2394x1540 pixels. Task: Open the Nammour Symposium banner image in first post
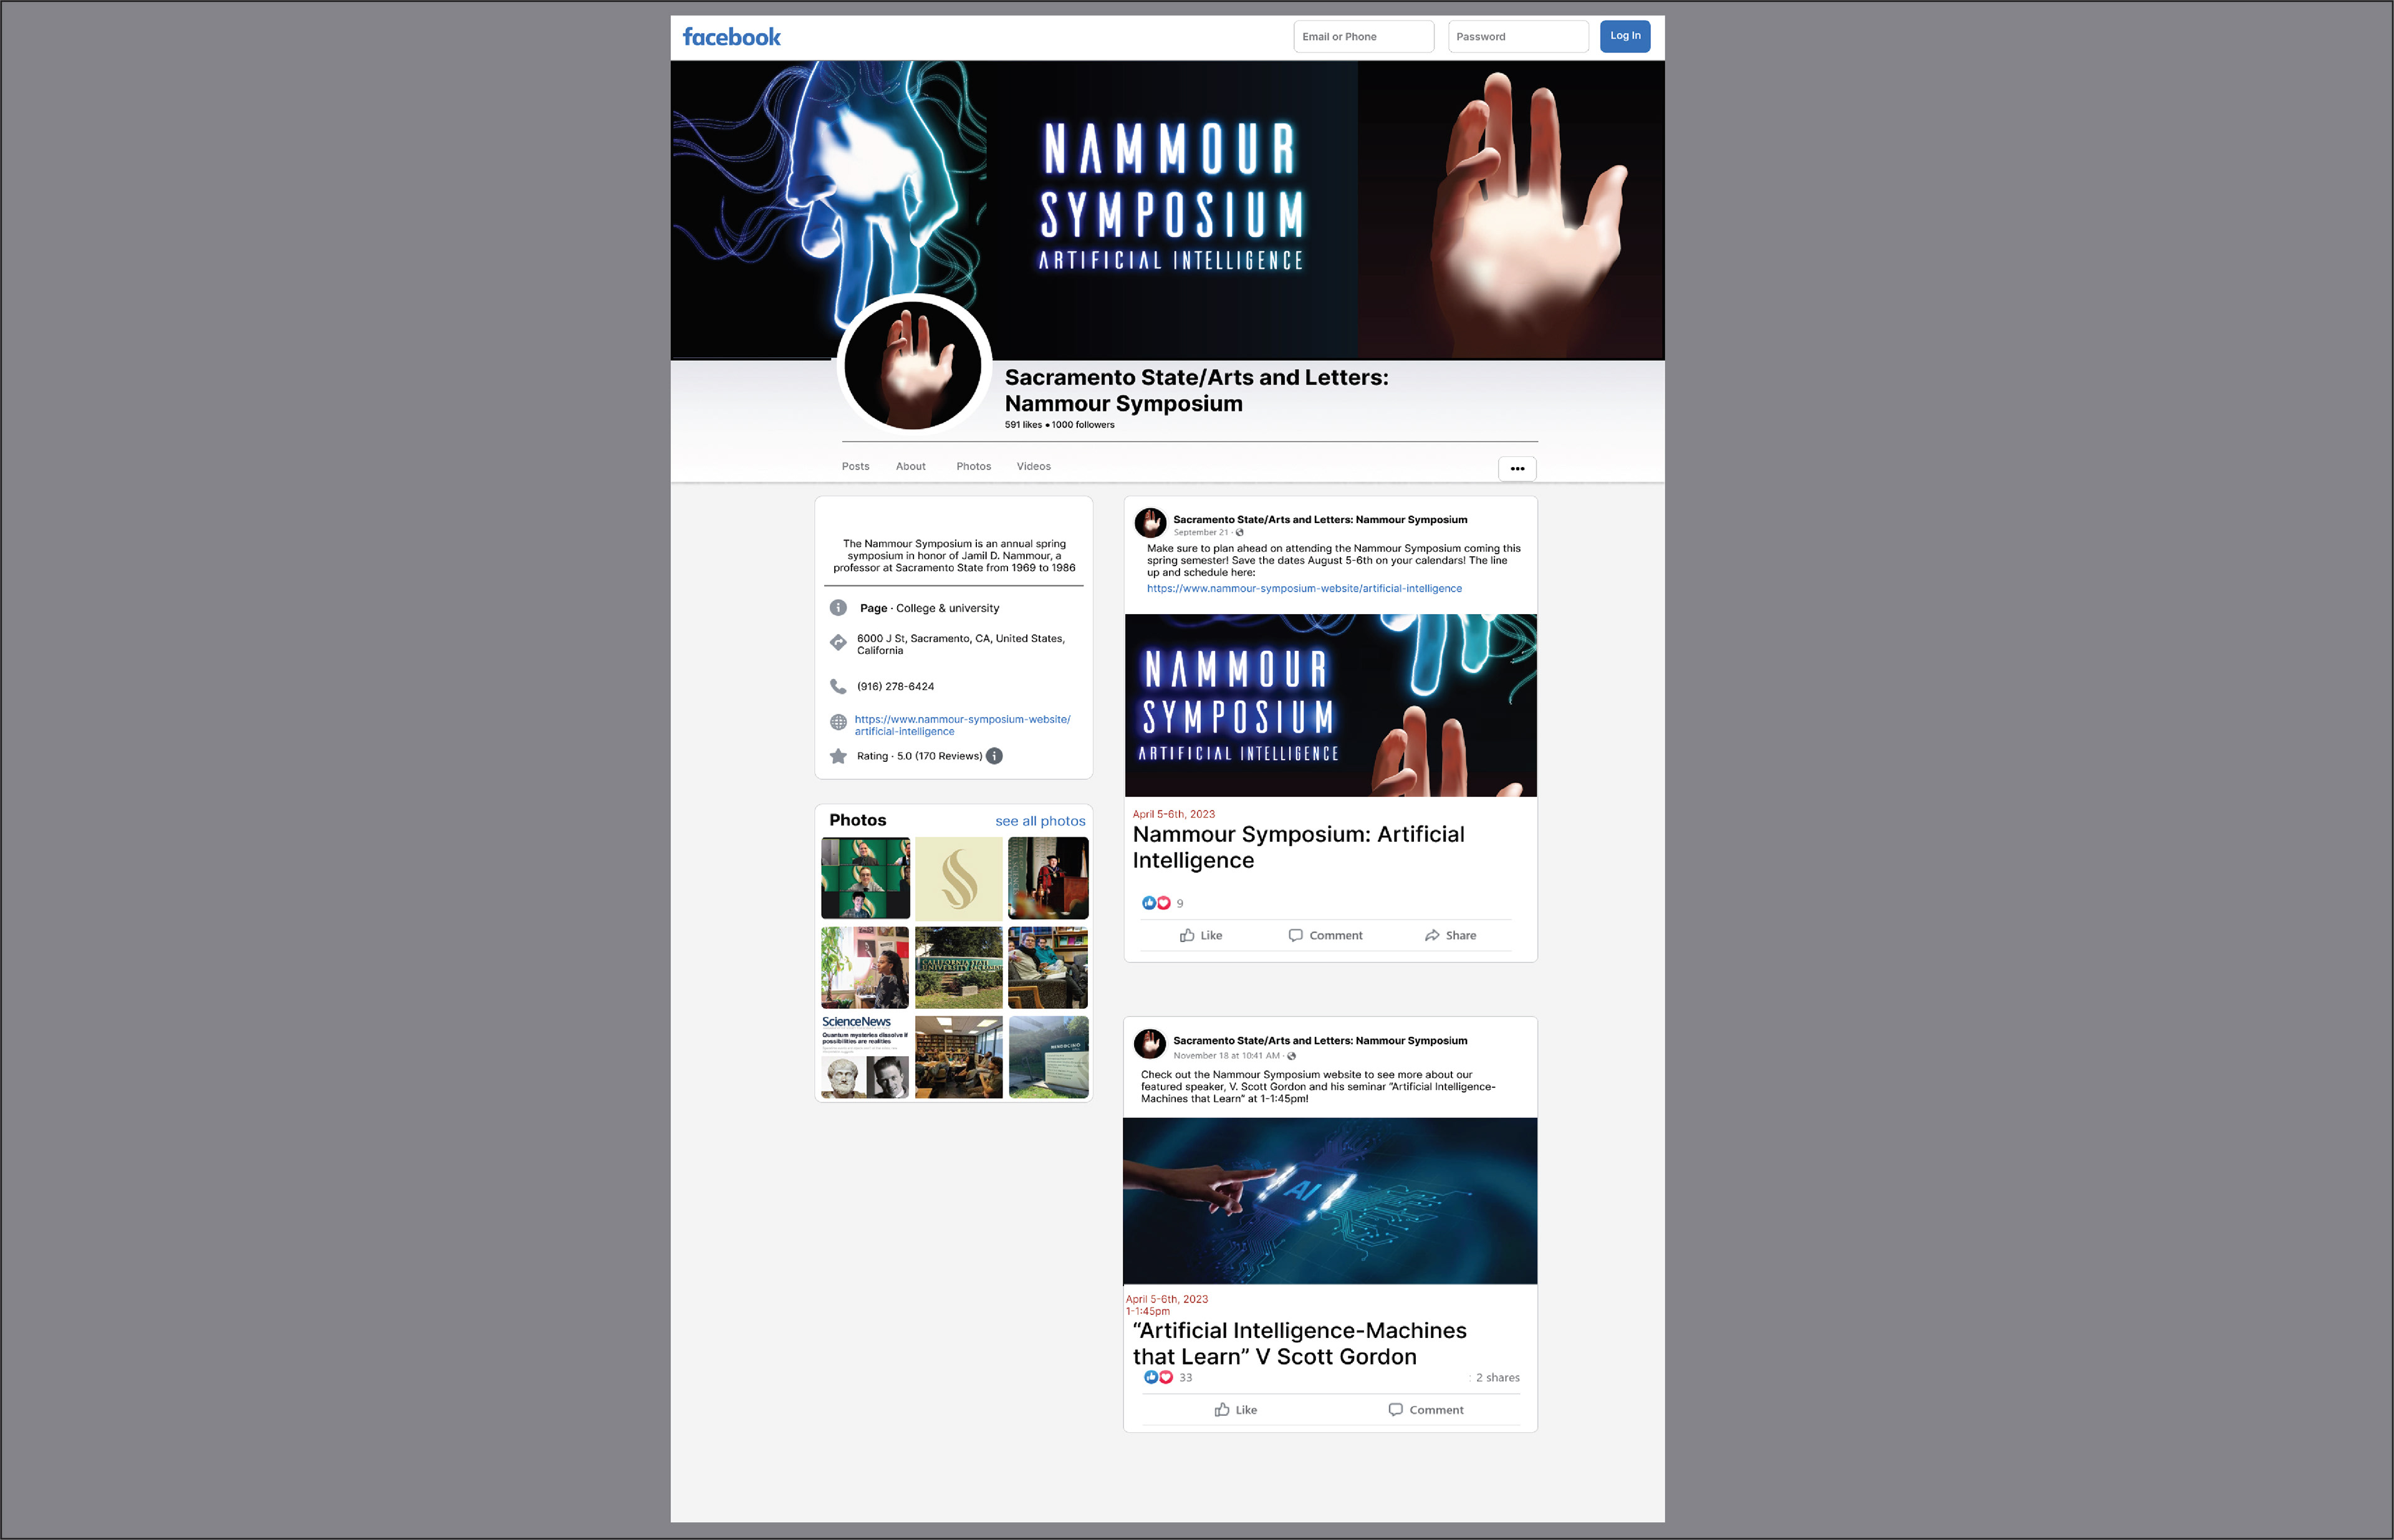[x=1330, y=705]
